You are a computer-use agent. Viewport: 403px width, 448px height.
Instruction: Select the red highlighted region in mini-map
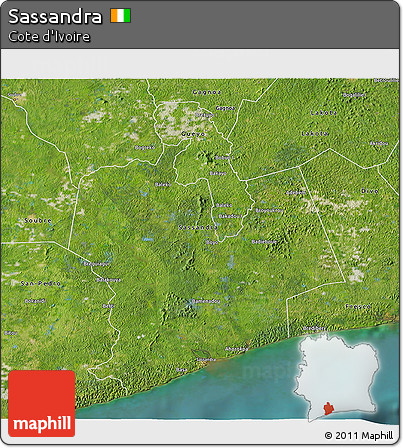(329, 408)
